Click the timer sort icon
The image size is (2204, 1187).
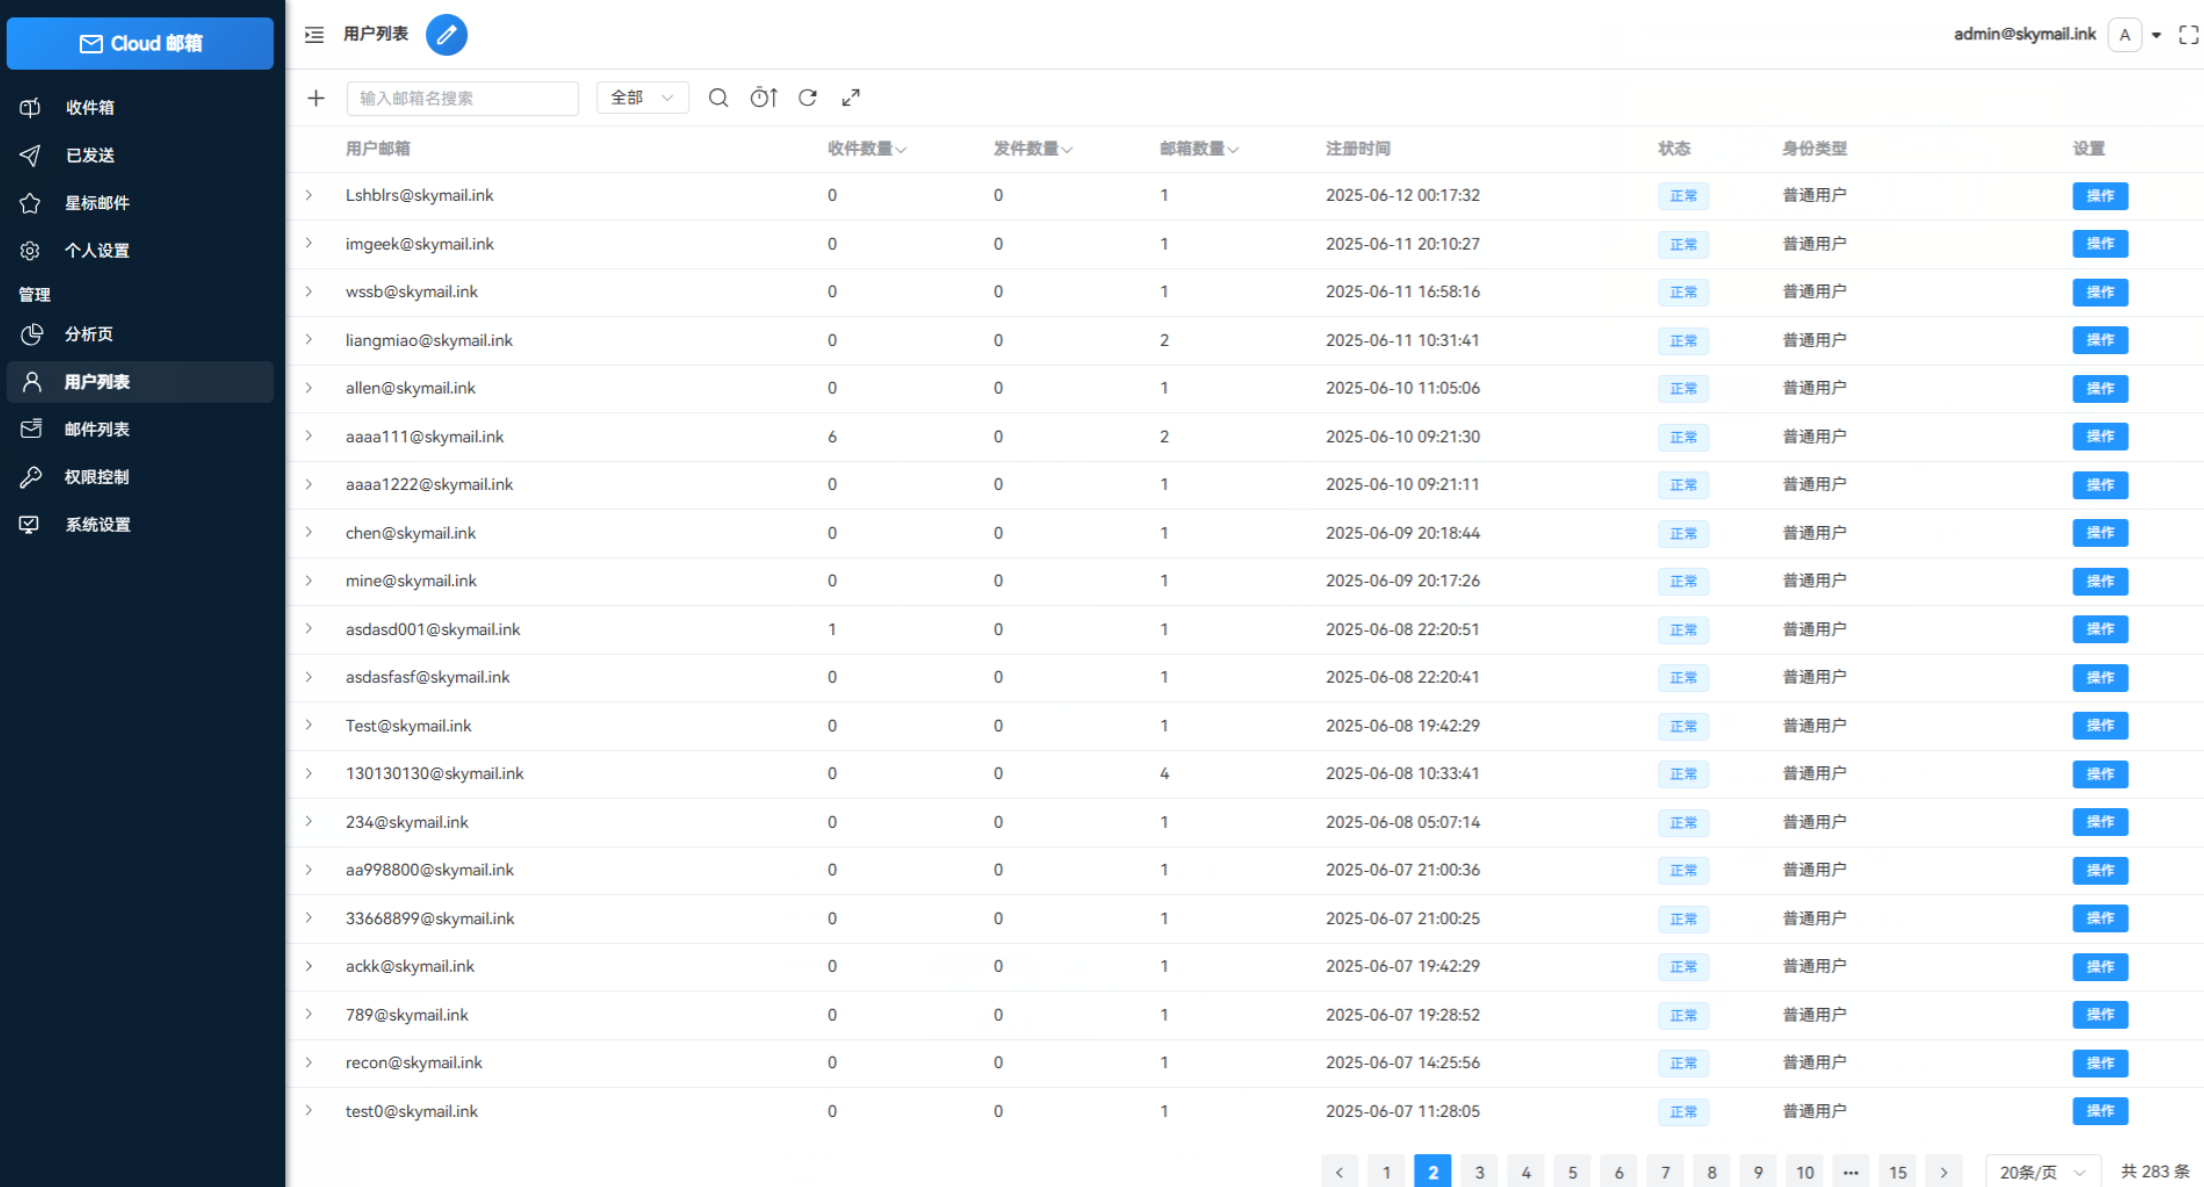click(x=764, y=98)
